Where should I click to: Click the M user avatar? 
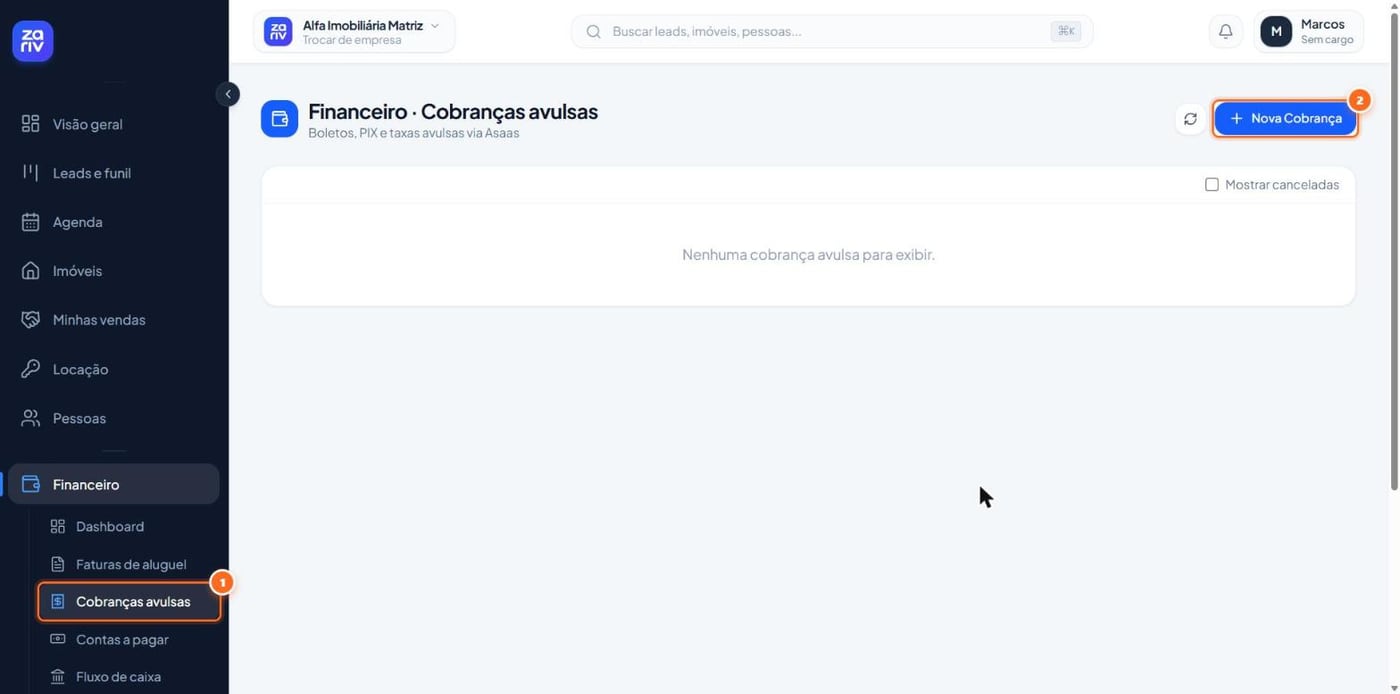tap(1276, 31)
